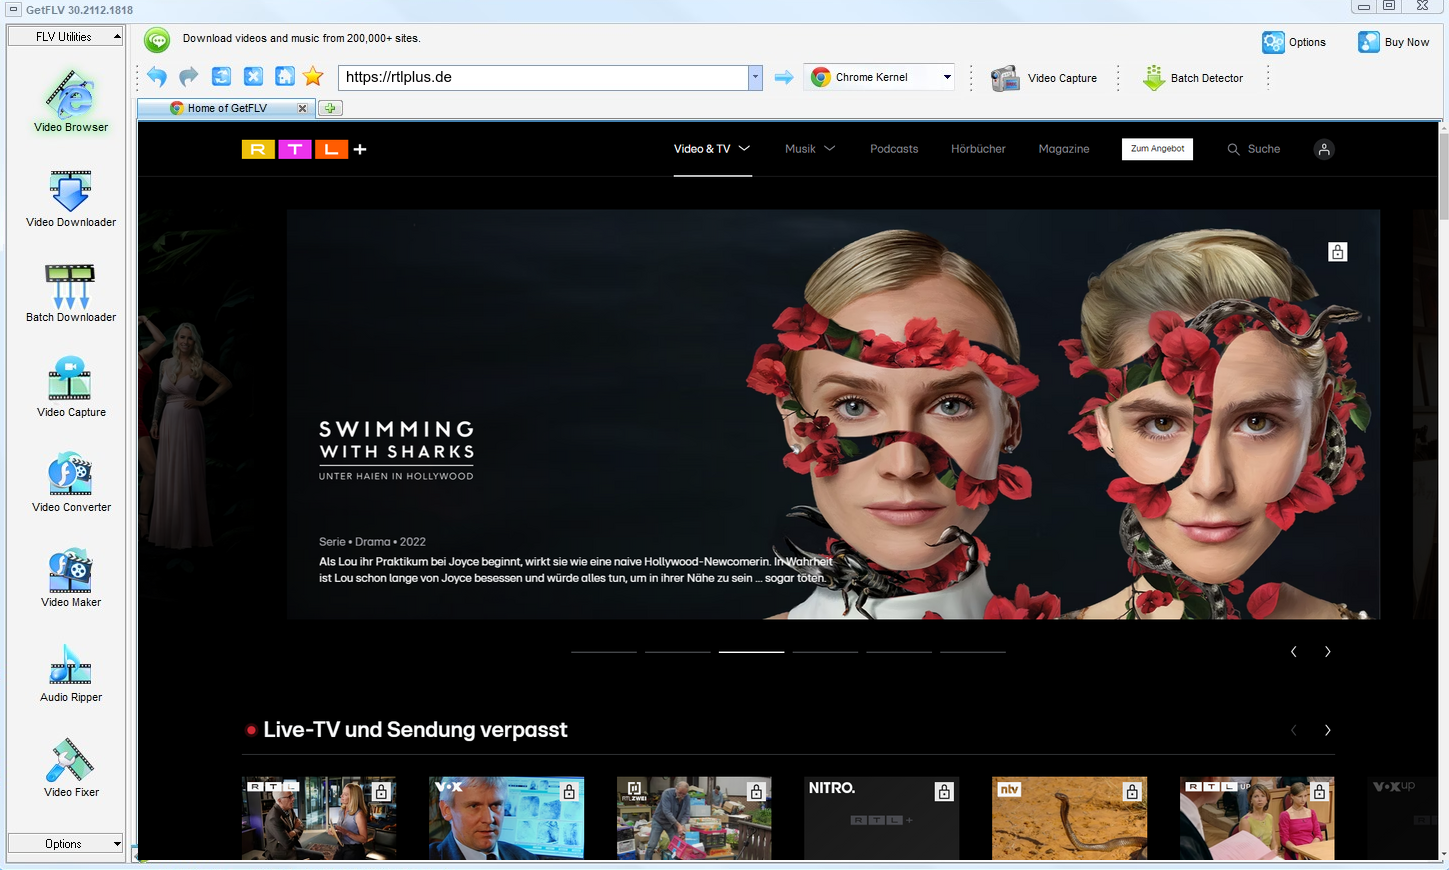Viewport: 1449px width, 870px height.
Task: Open the Hörbücher section
Action: click(x=978, y=149)
